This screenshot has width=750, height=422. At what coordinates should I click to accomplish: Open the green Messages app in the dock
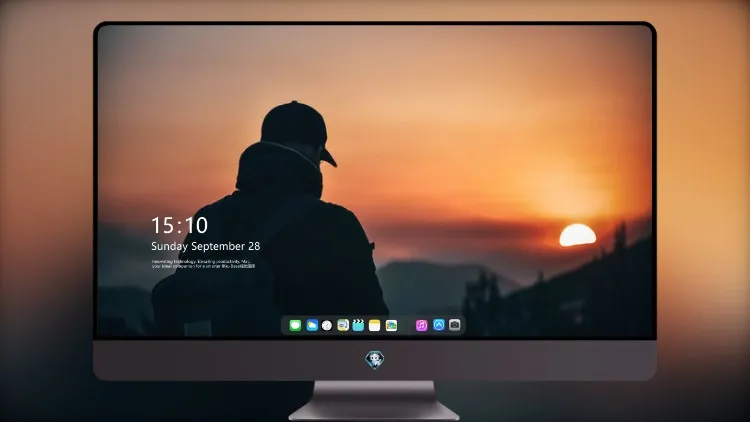pos(295,325)
